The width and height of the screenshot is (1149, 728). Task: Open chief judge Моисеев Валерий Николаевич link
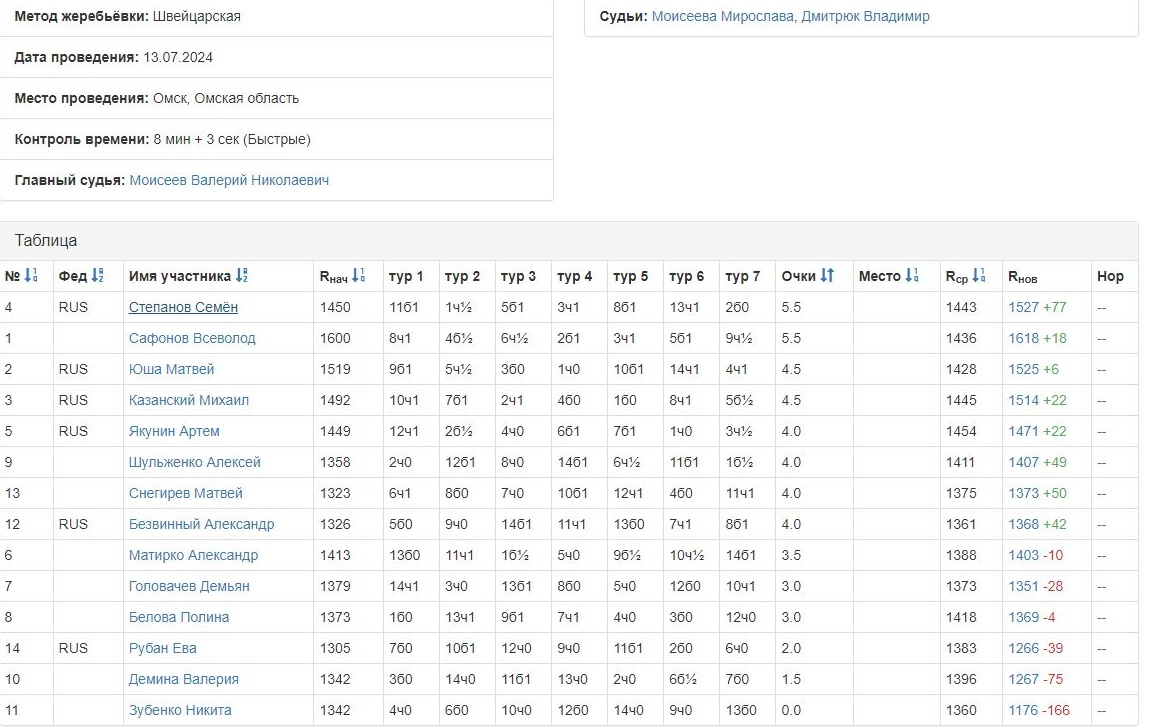pos(229,180)
